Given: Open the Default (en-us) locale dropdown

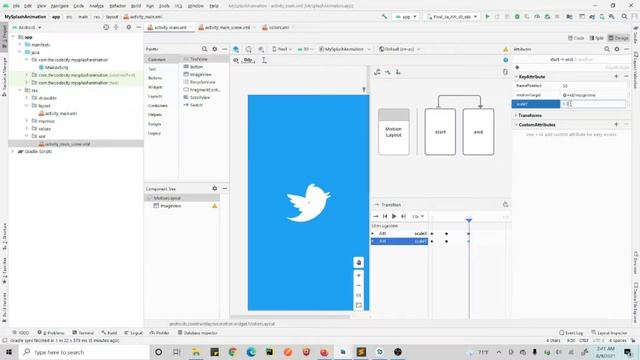Looking at the screenshot, I should pyautogui.click(x=399, y=49).
